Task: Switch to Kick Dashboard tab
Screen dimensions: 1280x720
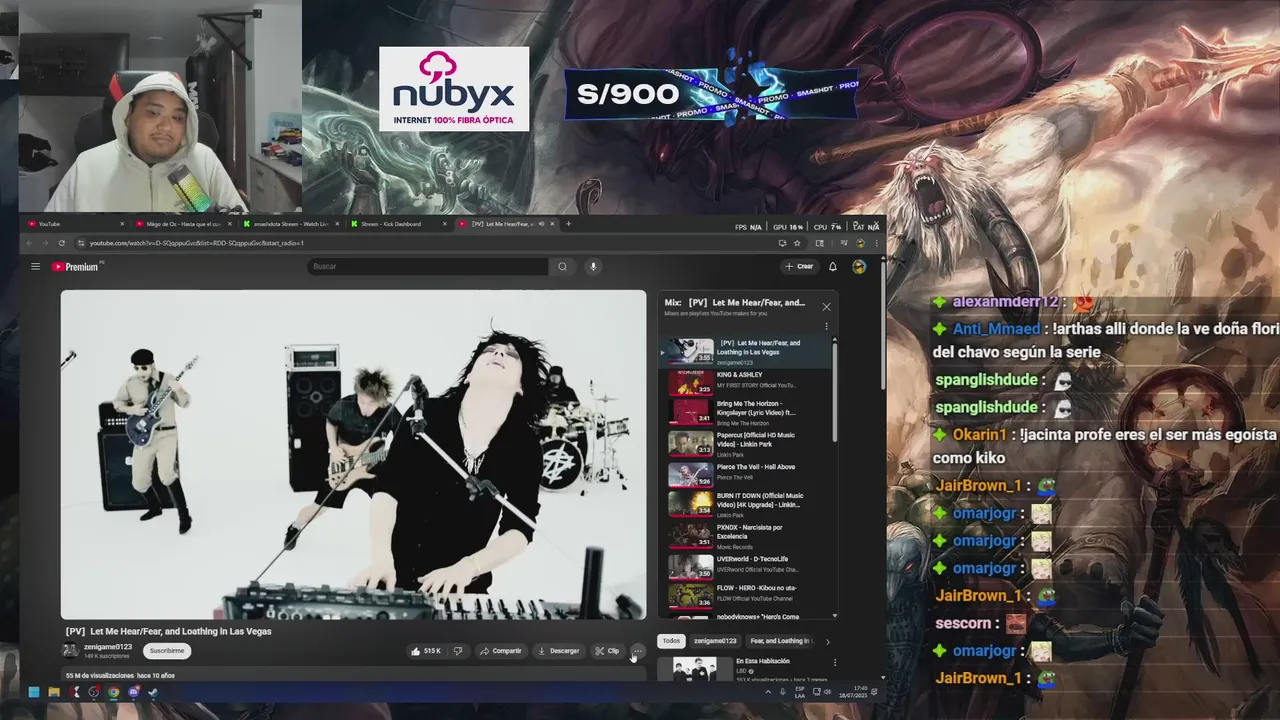Action: (x=399, y=224)
